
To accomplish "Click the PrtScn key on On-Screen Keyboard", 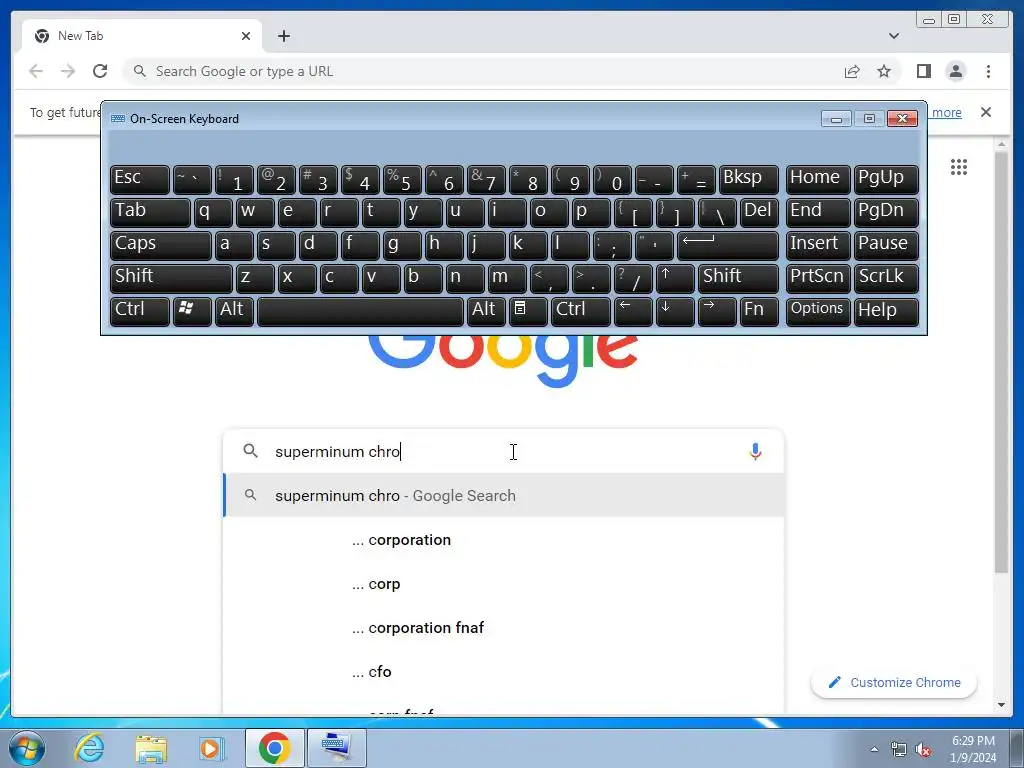I will (818, 278).
